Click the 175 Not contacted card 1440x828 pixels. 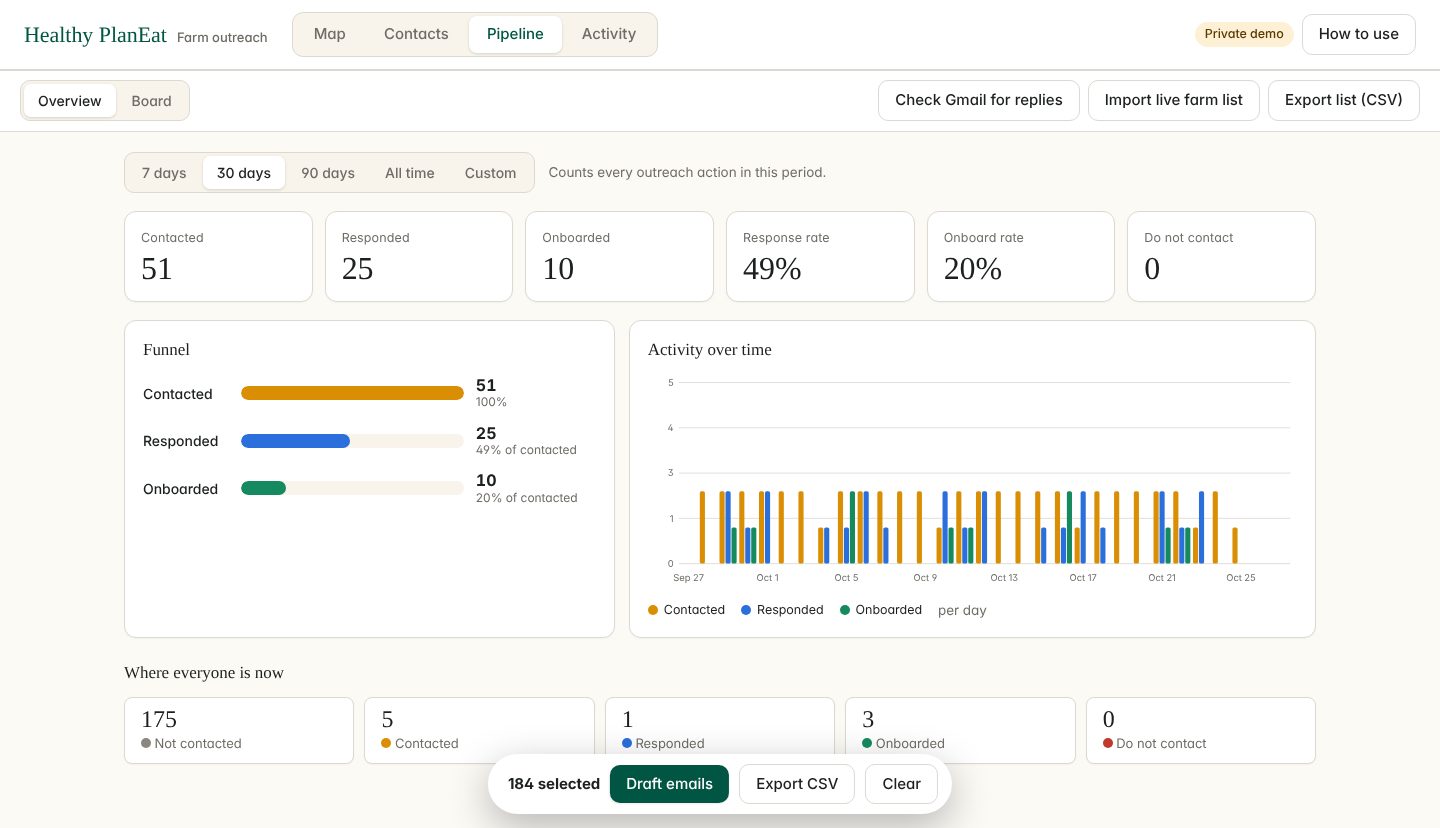(x=239, y=731)
